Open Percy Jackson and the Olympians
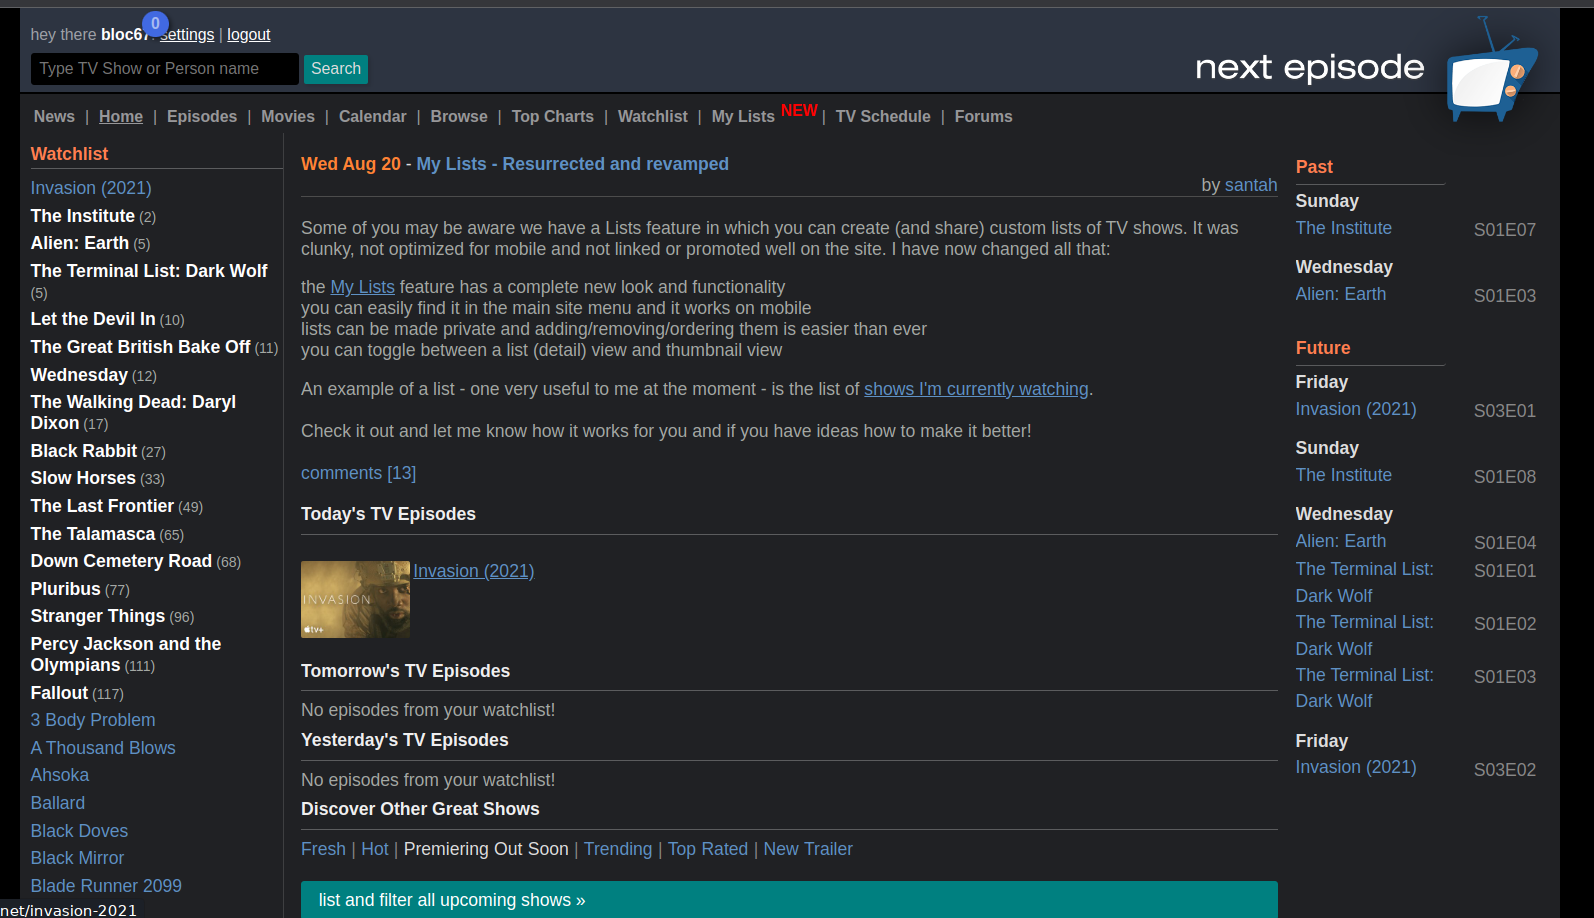Screen dimensions: 1594x918 point(126,654)
